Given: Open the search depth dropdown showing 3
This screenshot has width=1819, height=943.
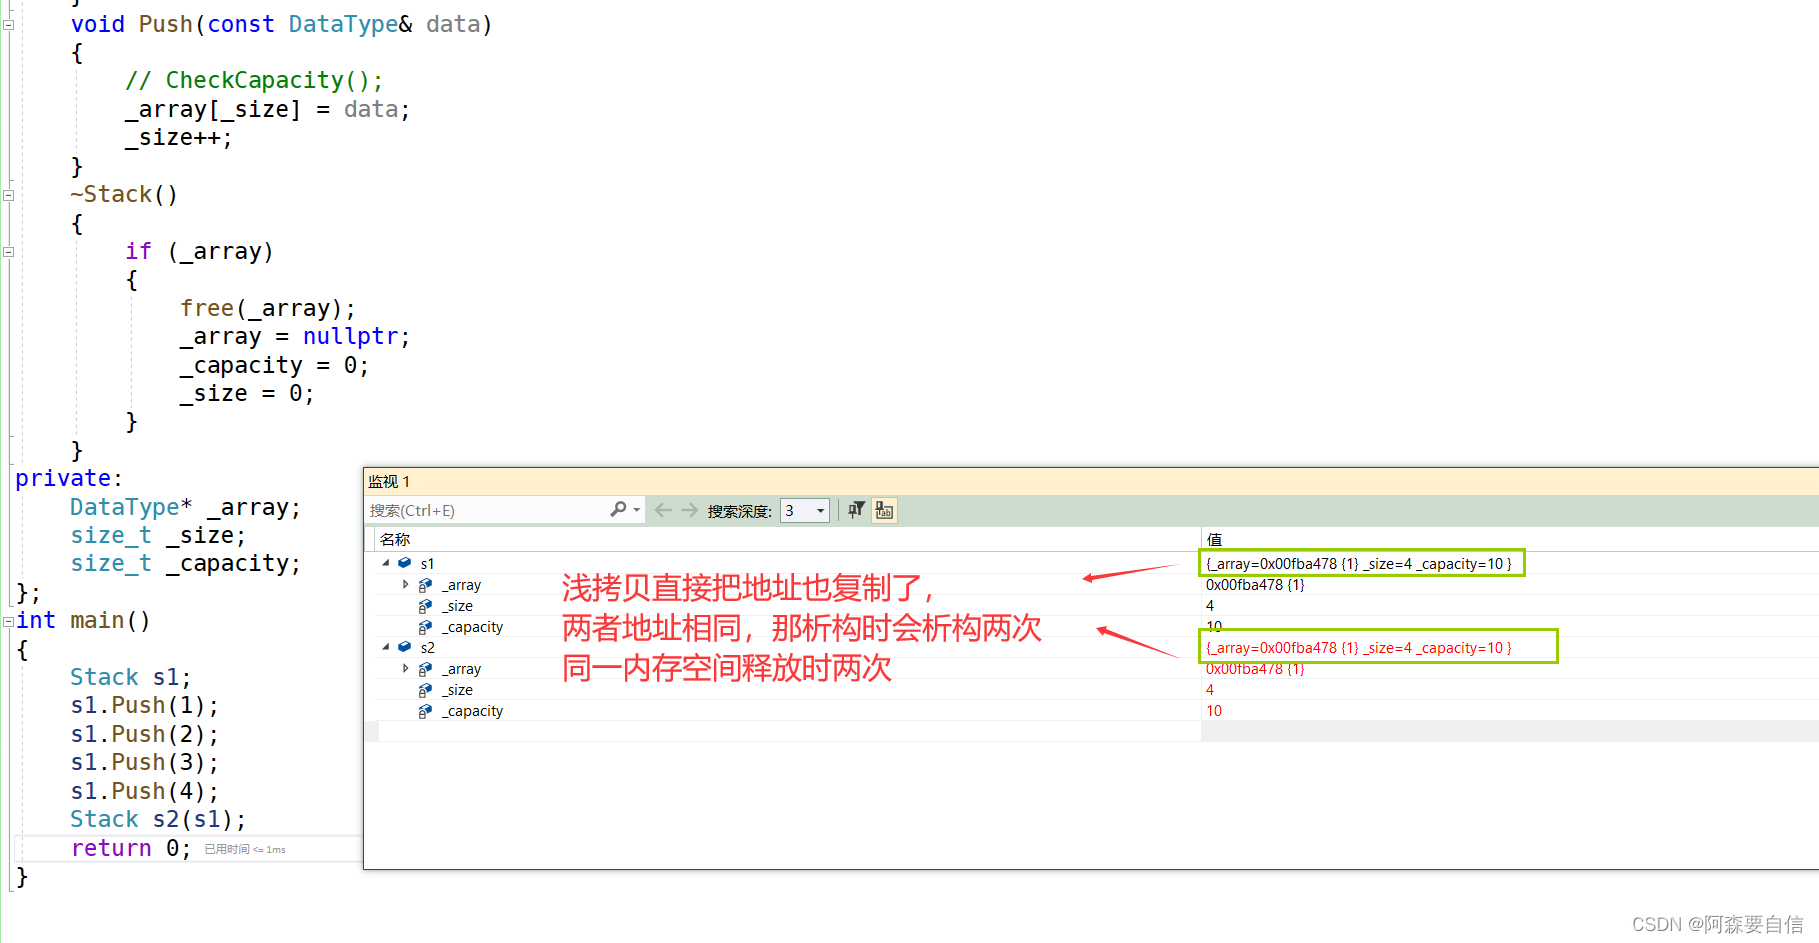Looking at the screenshot, I should (x=805, y=510).
